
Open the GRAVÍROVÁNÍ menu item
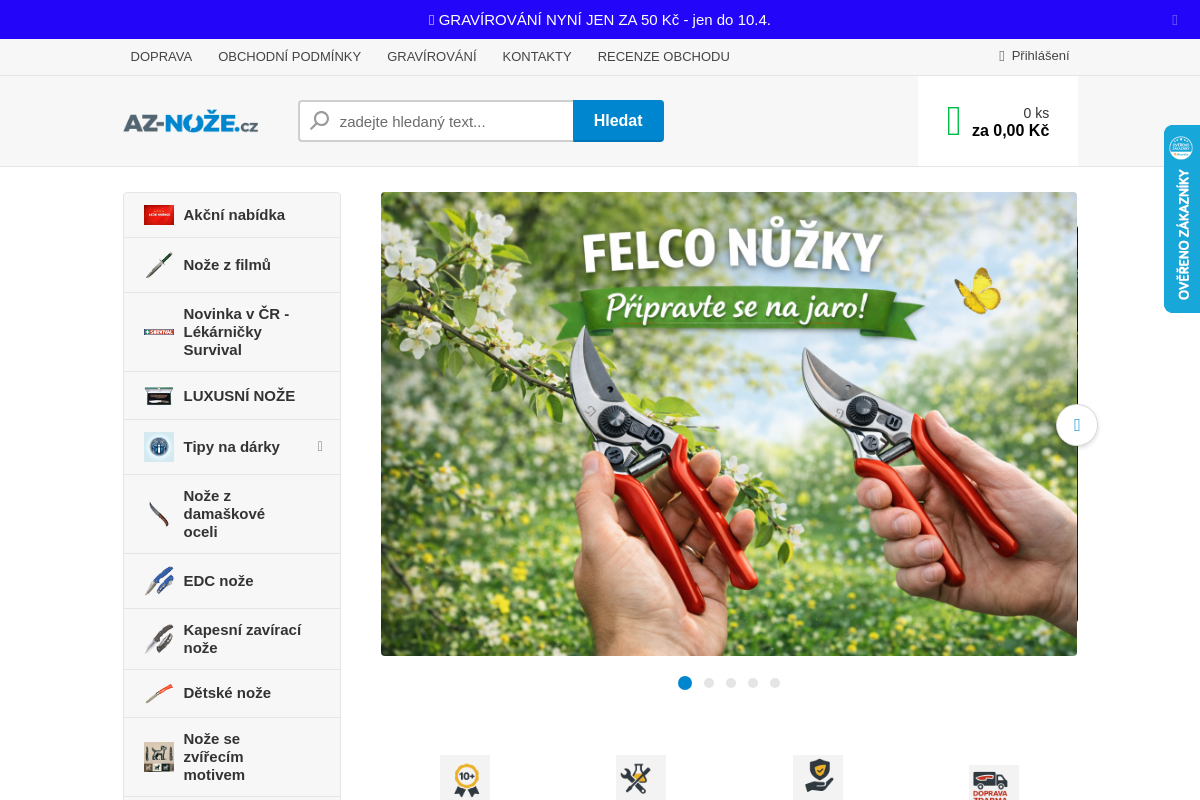click(x=432, y=56)
